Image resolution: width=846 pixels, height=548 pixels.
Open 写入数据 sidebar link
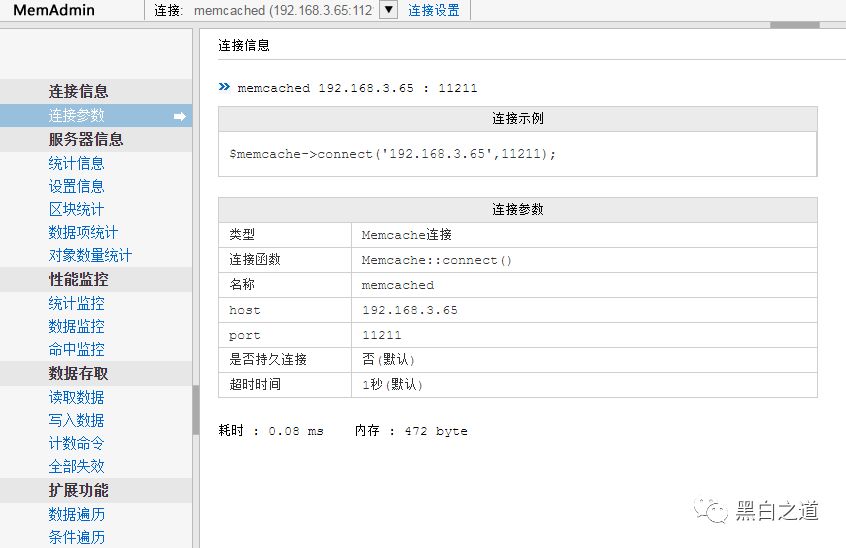coord(76,420)
